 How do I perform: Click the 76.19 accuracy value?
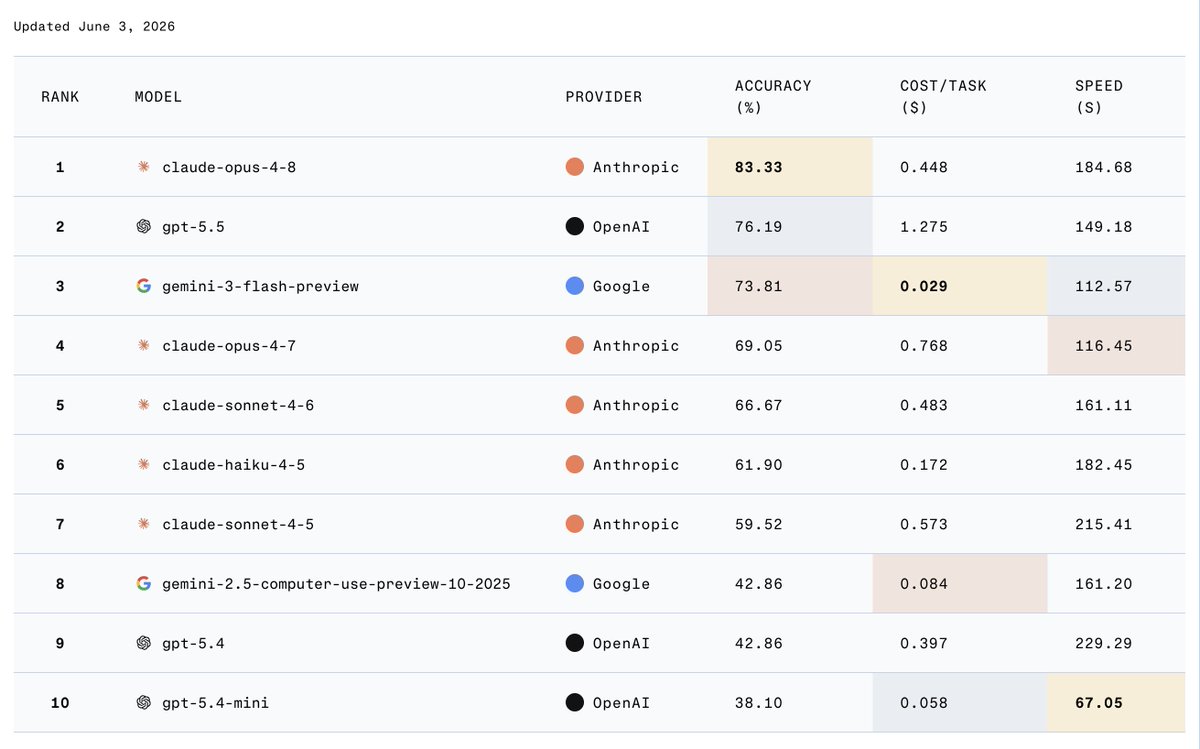pos(759,227)
